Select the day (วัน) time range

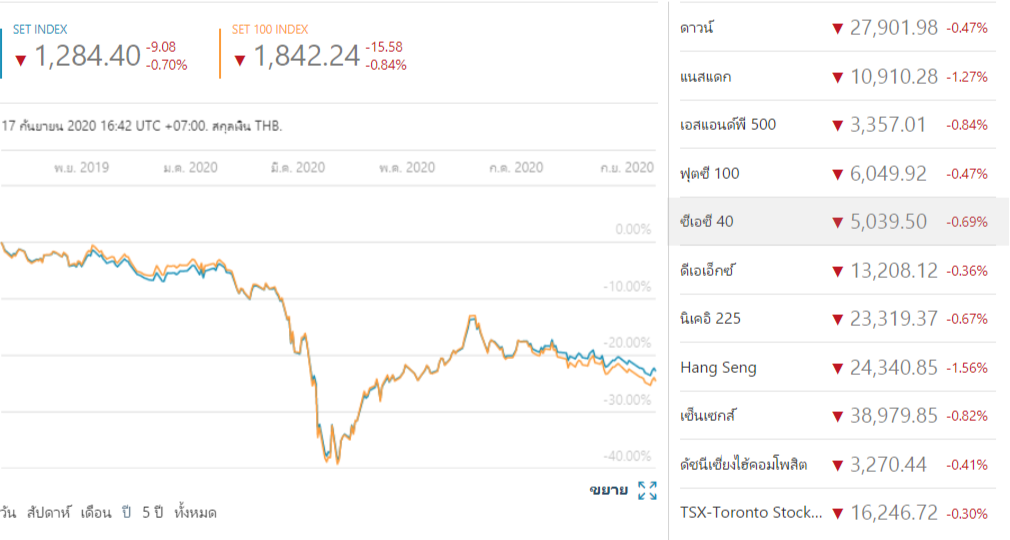tap(9, 513)
